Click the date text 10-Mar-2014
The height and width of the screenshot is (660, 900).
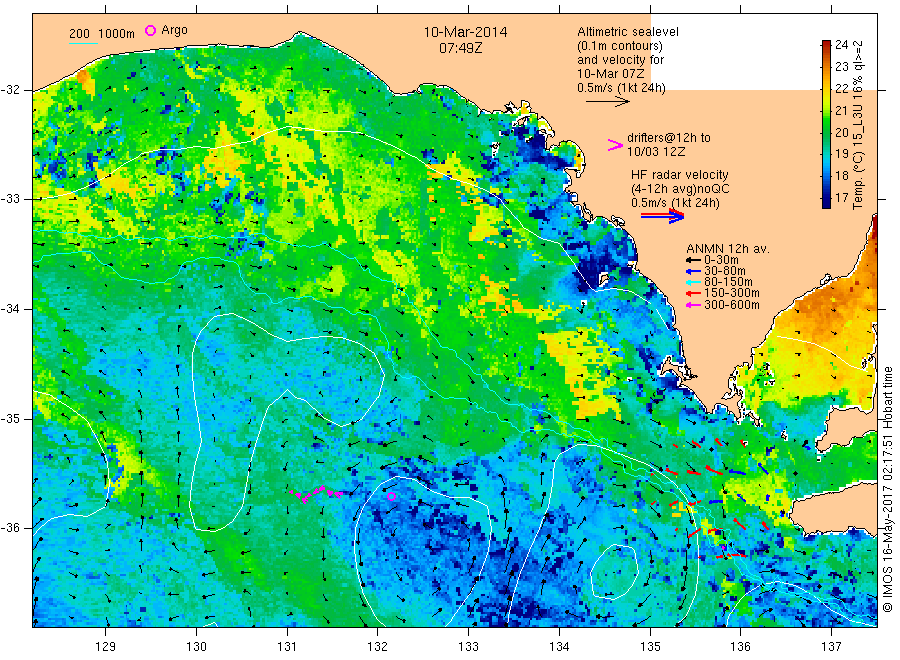tap(465, 32)
